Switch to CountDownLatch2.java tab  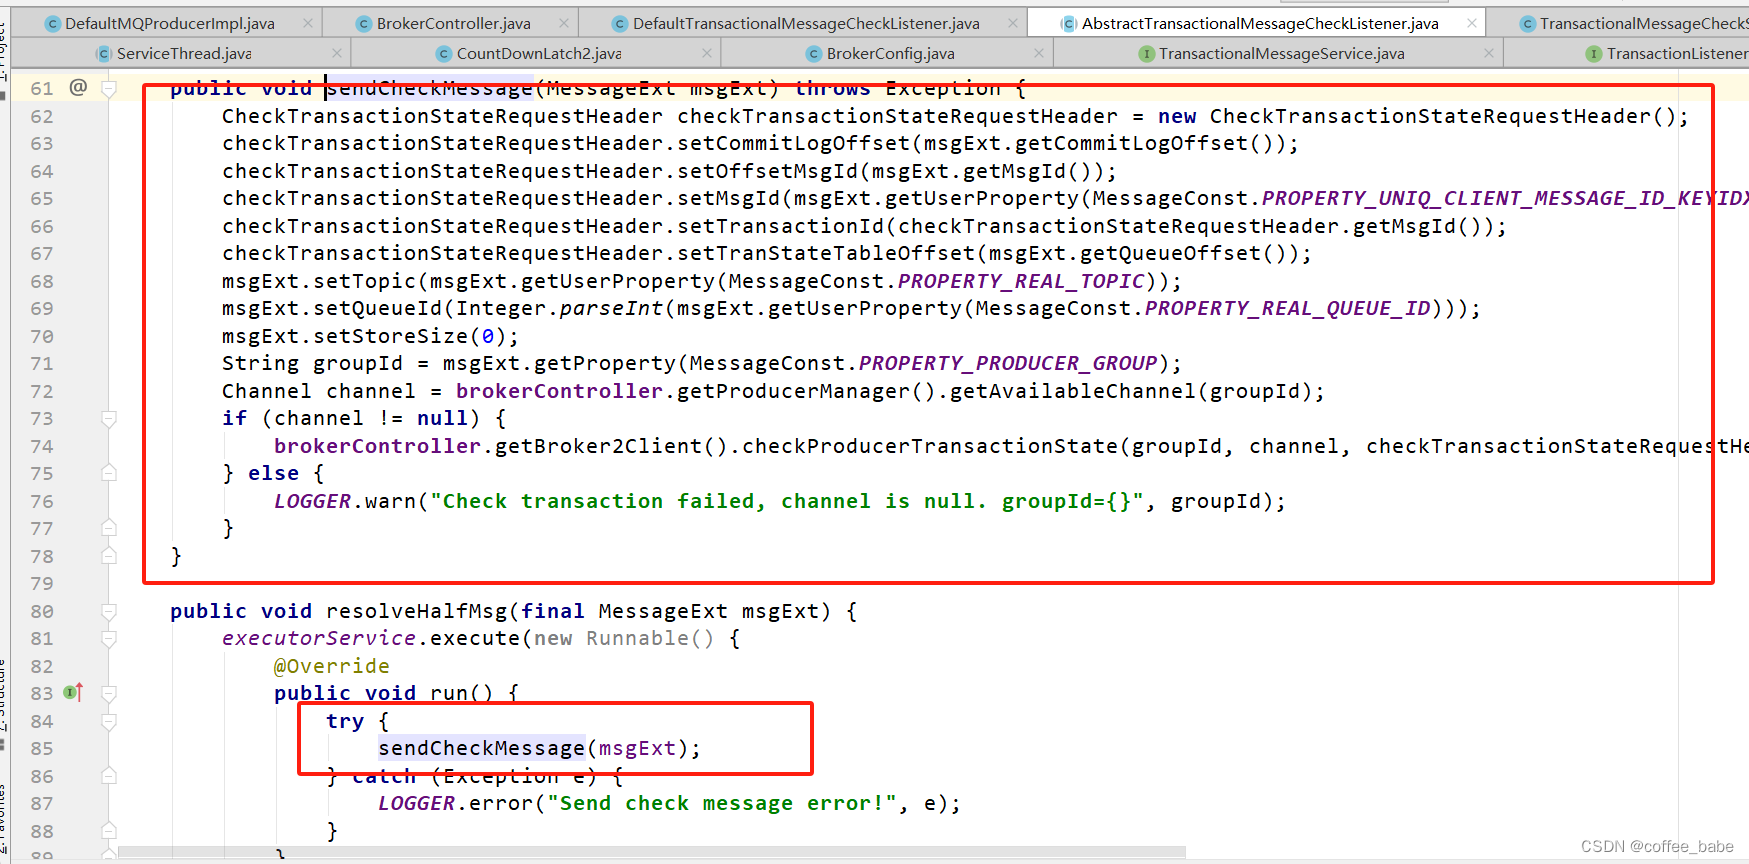click(x=538, y=53)
